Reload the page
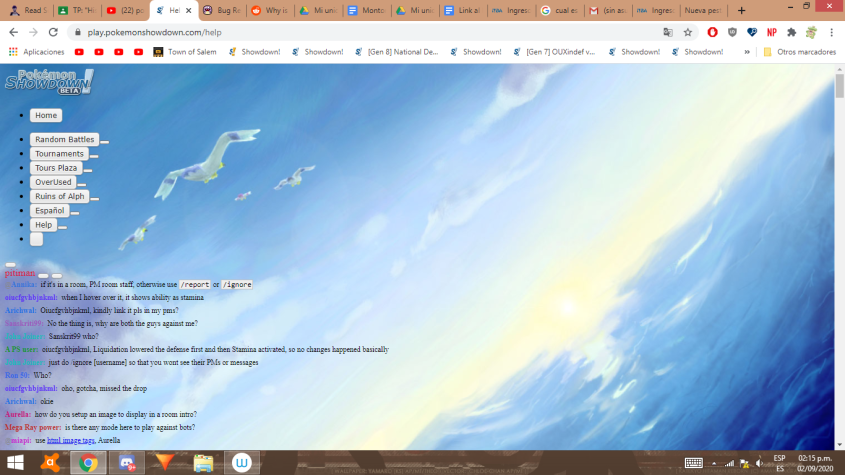The image size is (845, 475). click(54, 32)
